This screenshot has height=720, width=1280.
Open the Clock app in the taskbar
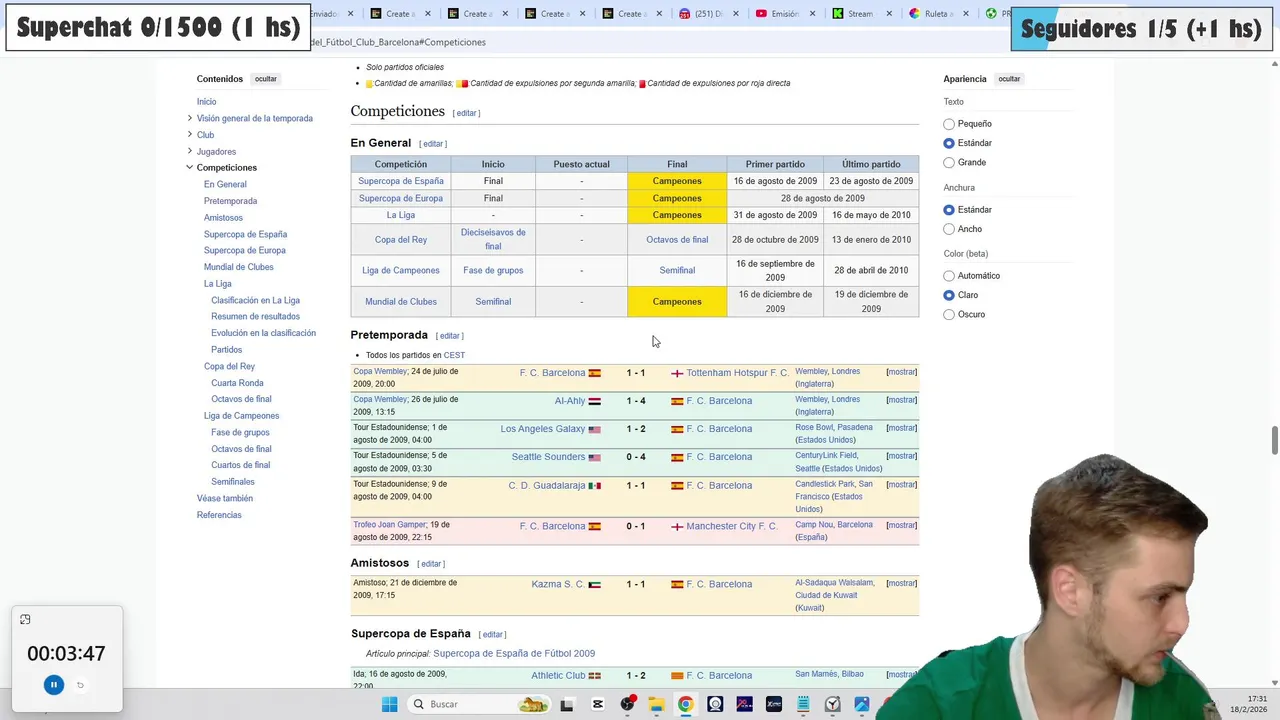coord(832,704)
